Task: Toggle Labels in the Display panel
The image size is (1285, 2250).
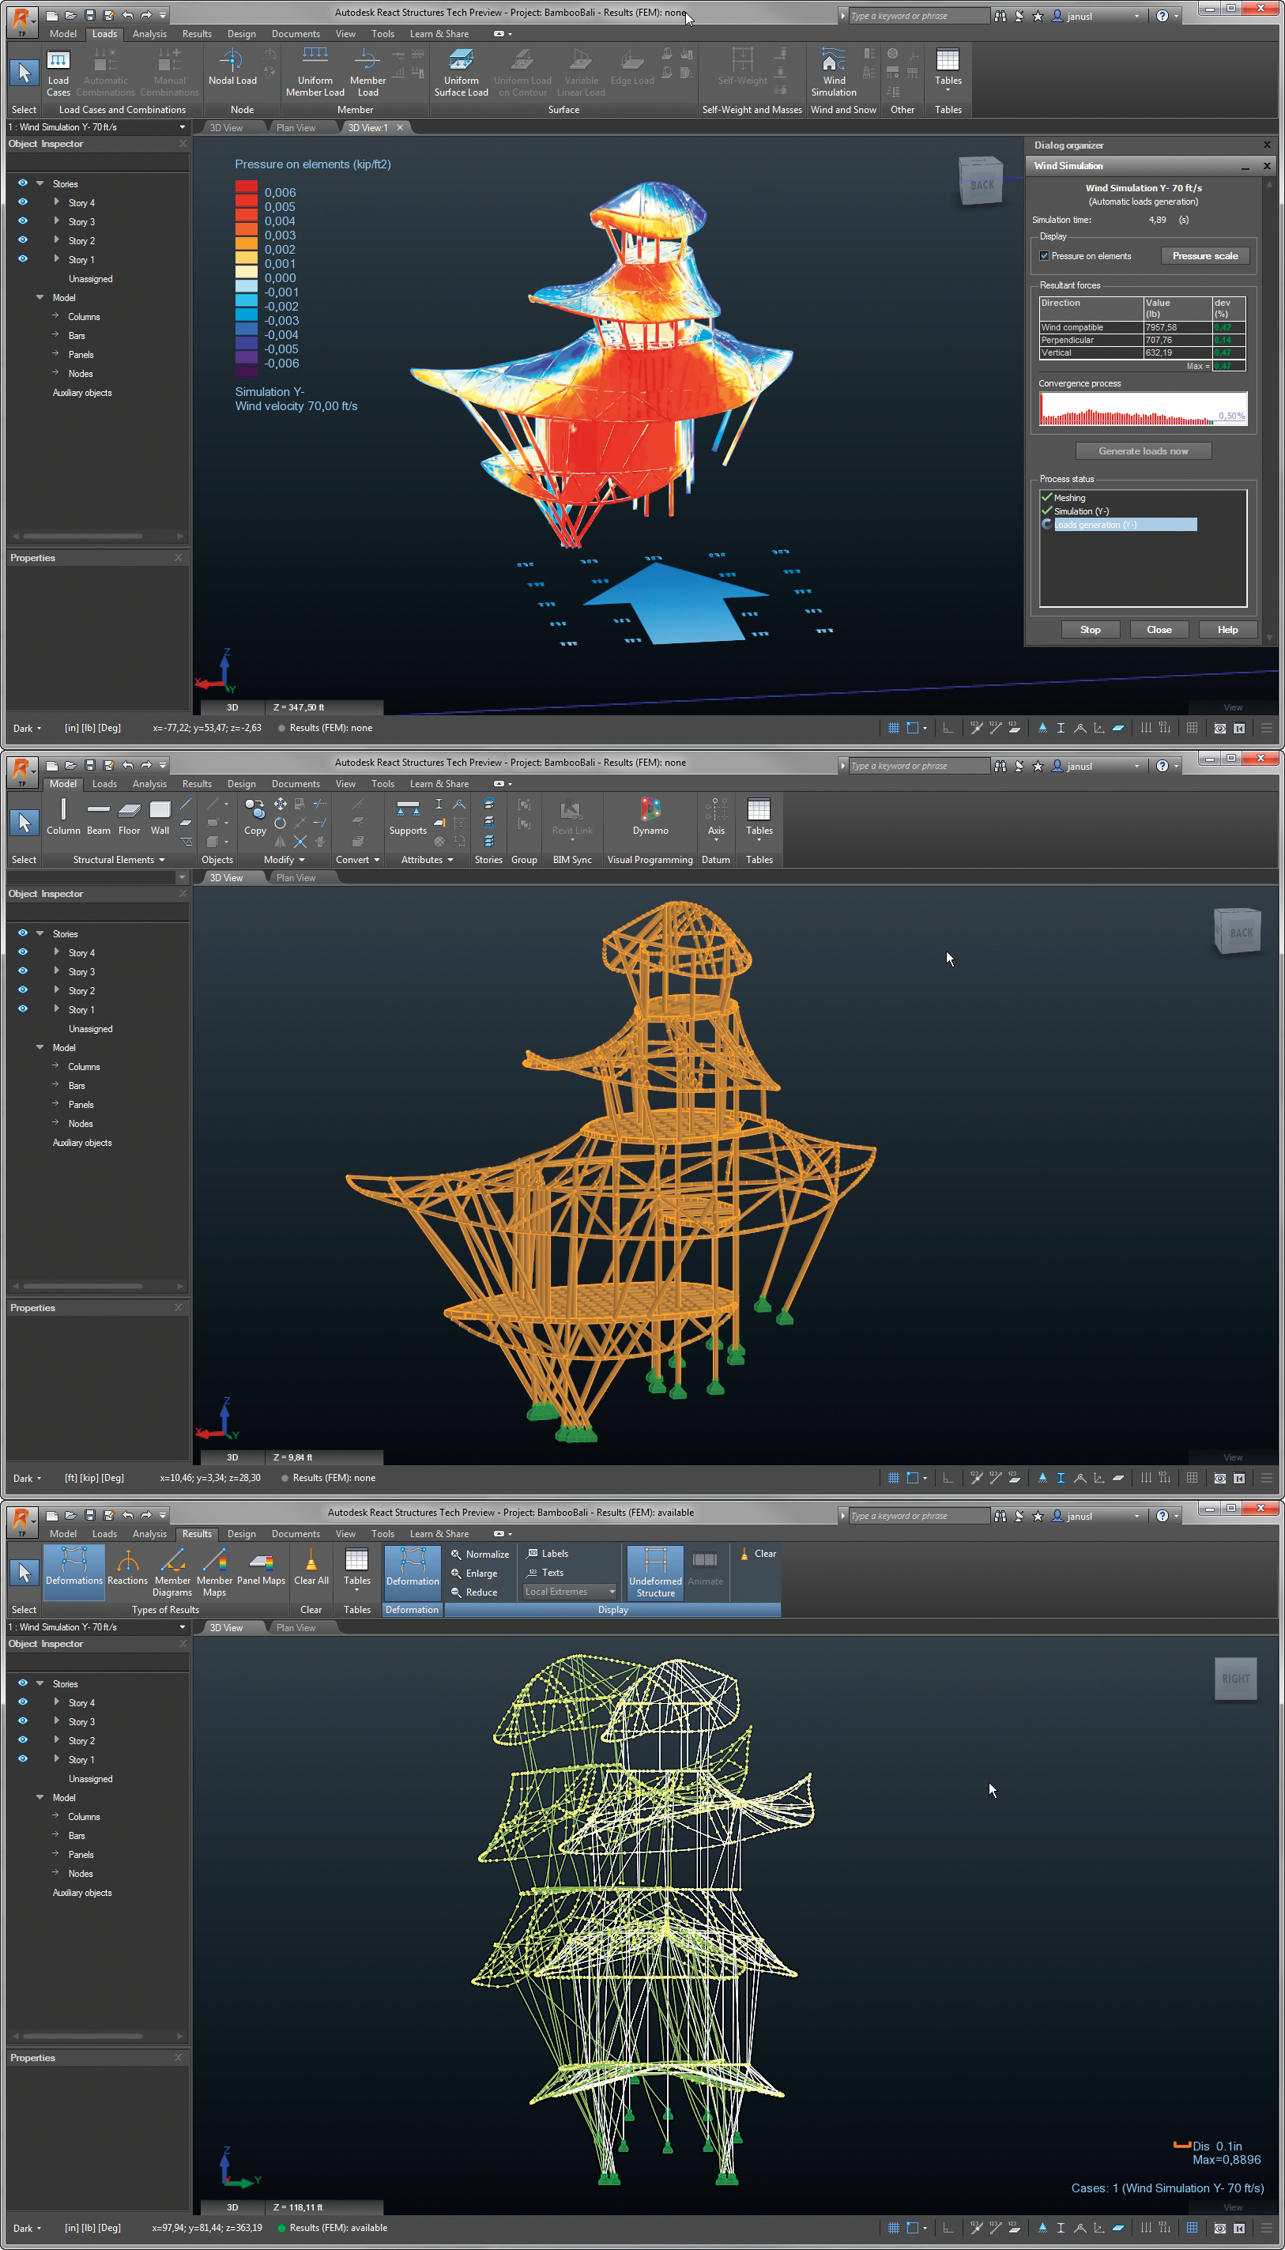Action: point(548,1553)
